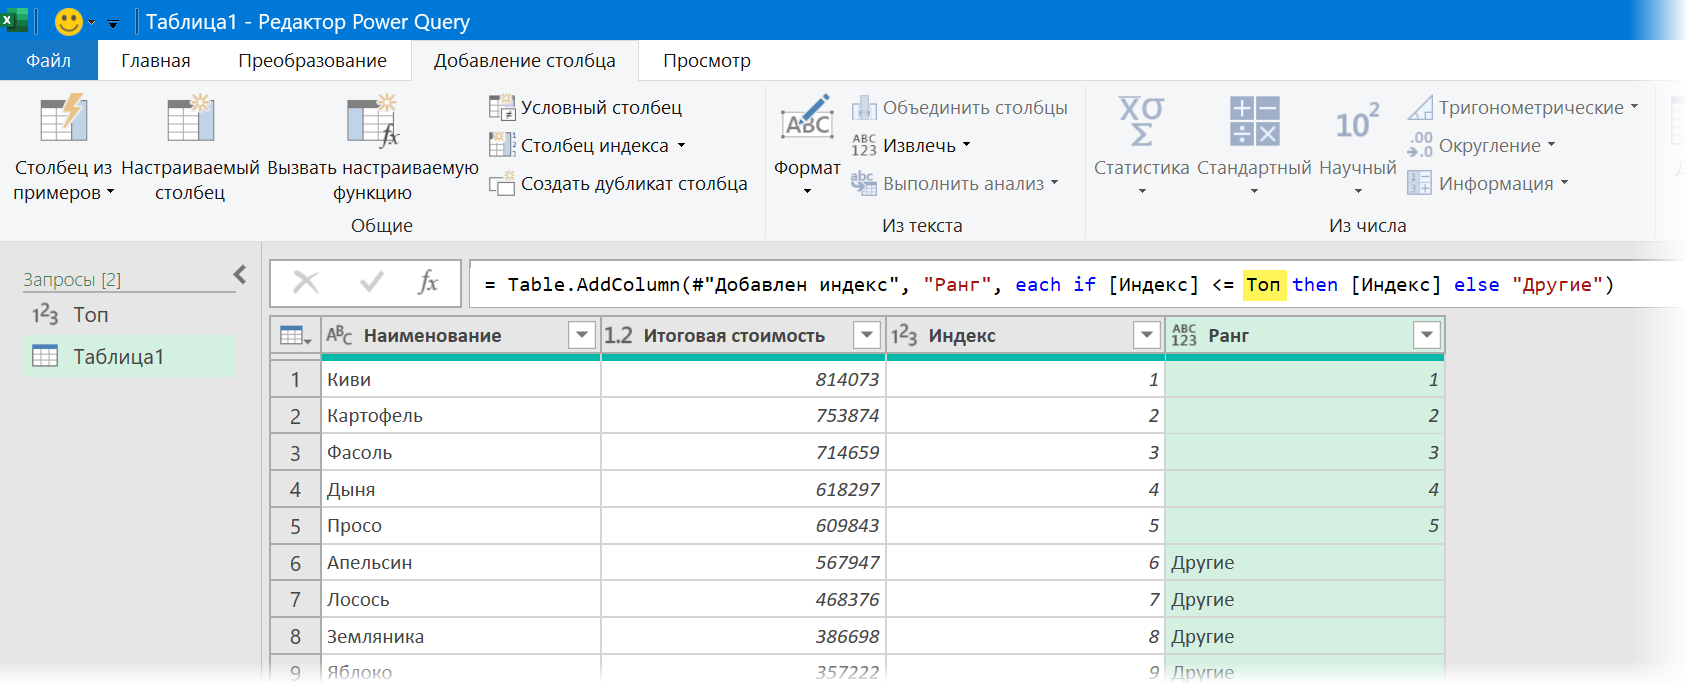Click the Выполнить анализ icon
Viewport: 1688px width, 684px height.
(x=864, y=183)
